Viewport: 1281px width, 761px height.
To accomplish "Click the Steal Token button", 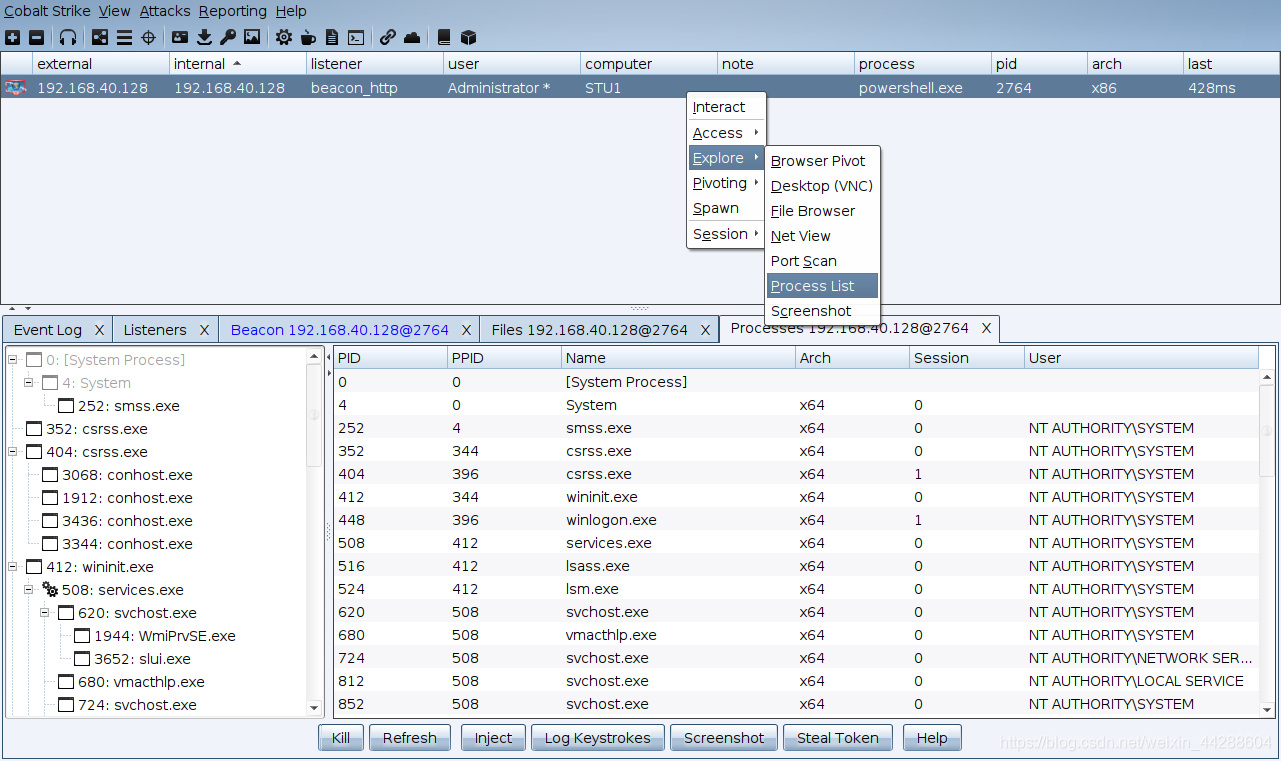I will pyautogui.click(x=838, y=738).
